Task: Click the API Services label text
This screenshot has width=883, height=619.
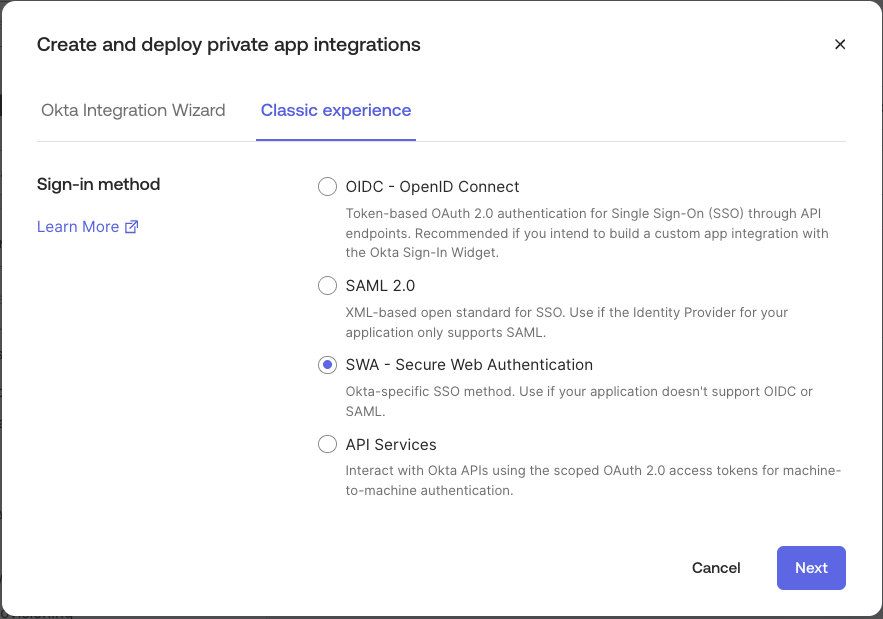Action: click(391, 444)
